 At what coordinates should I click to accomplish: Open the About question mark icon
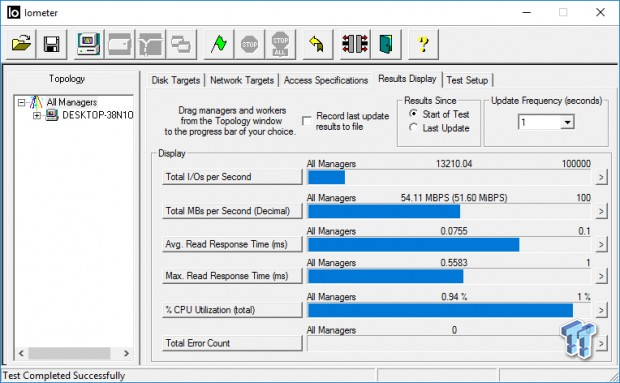[423, 44]
